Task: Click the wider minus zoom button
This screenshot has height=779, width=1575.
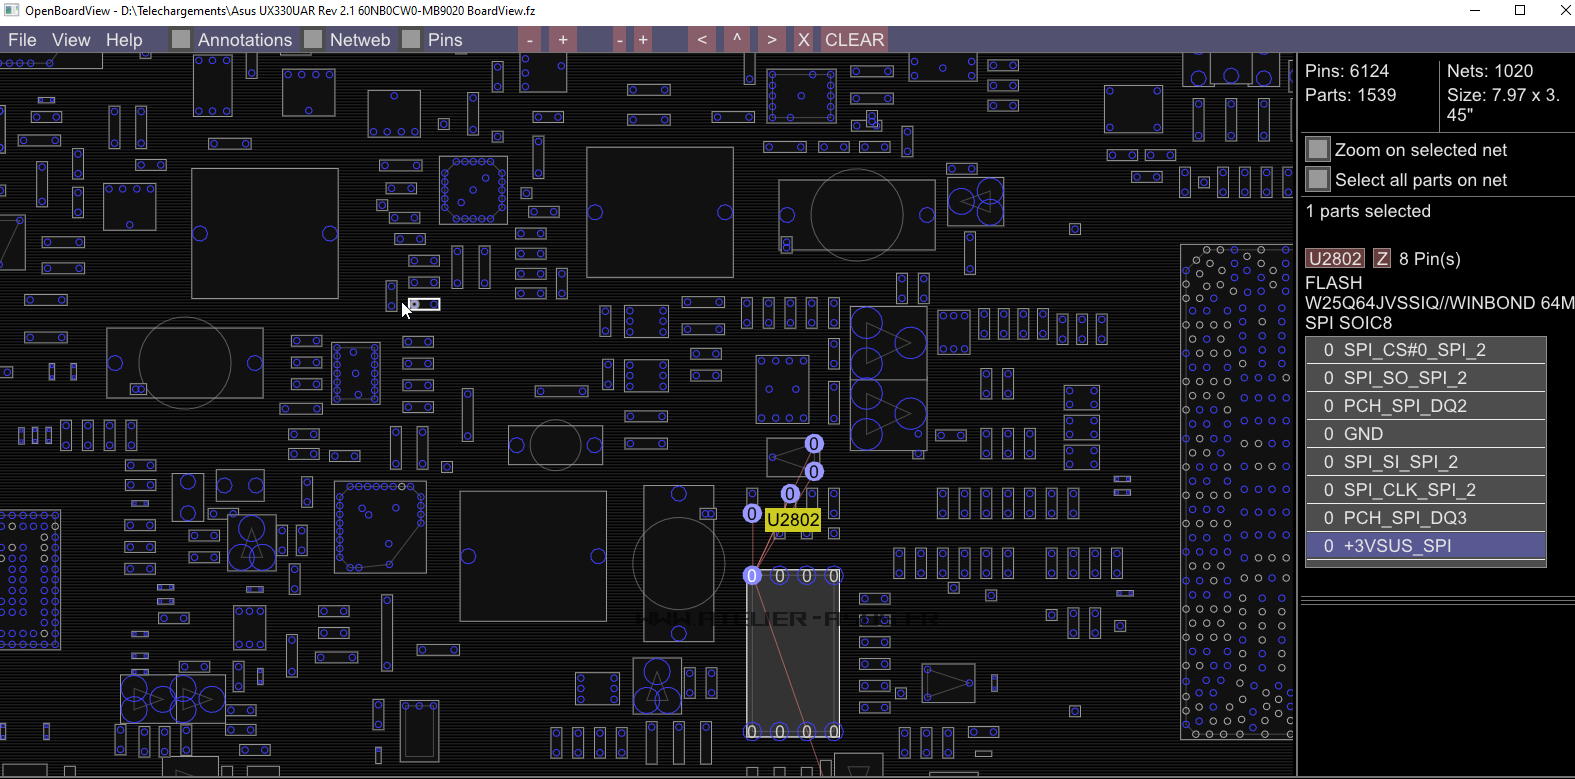Action: click(x=530, y=40)
